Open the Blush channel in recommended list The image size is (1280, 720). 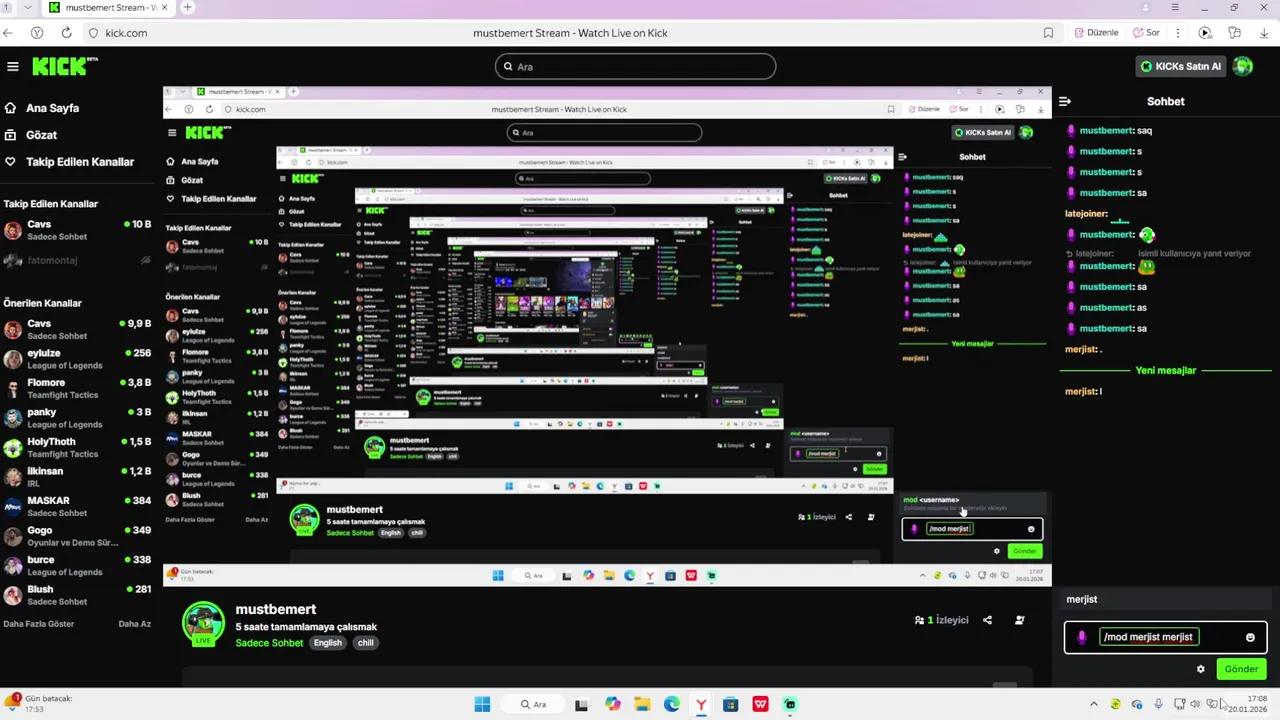[x=78, y=595]
